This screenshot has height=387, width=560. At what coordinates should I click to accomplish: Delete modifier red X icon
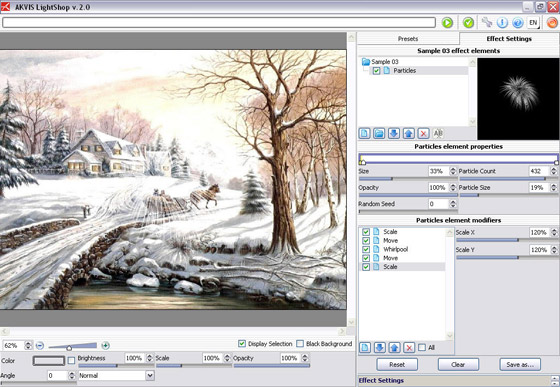tap(409, 347)
